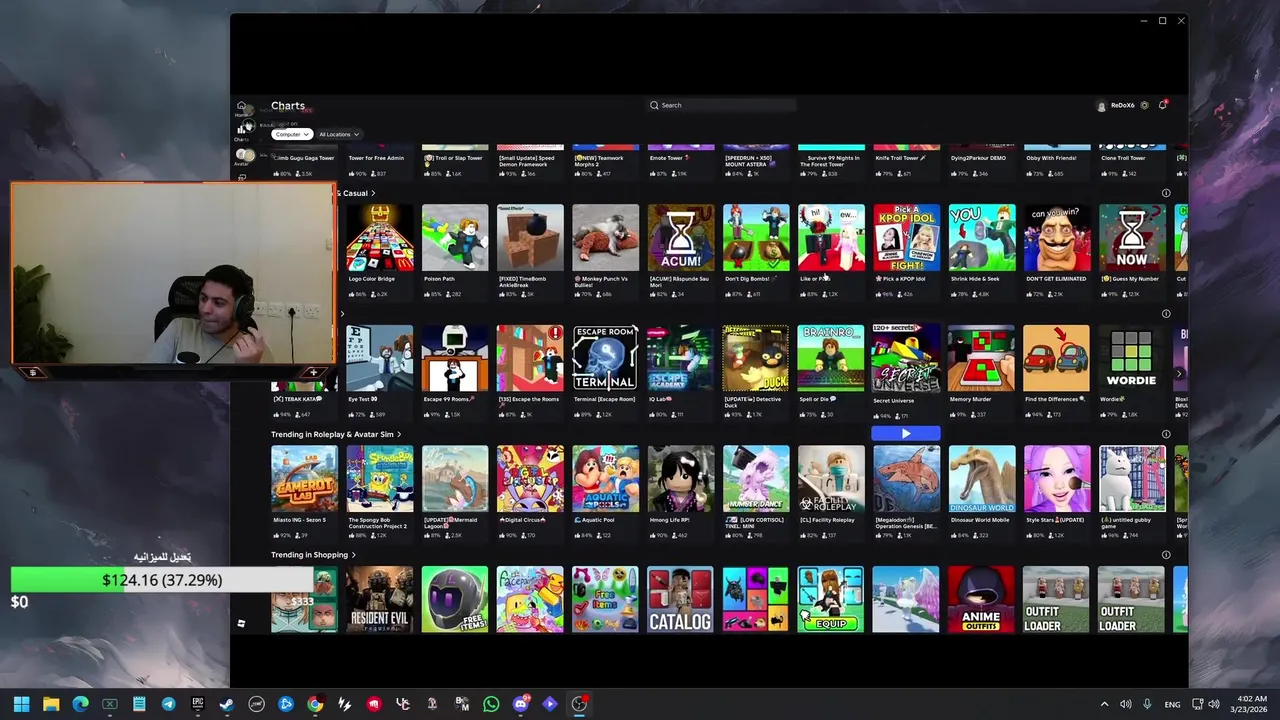Image resolution: width=1280 pixels, height=720 pixels.
Task: Open Memory Murder game thumbnail
Action: (982, 358)
